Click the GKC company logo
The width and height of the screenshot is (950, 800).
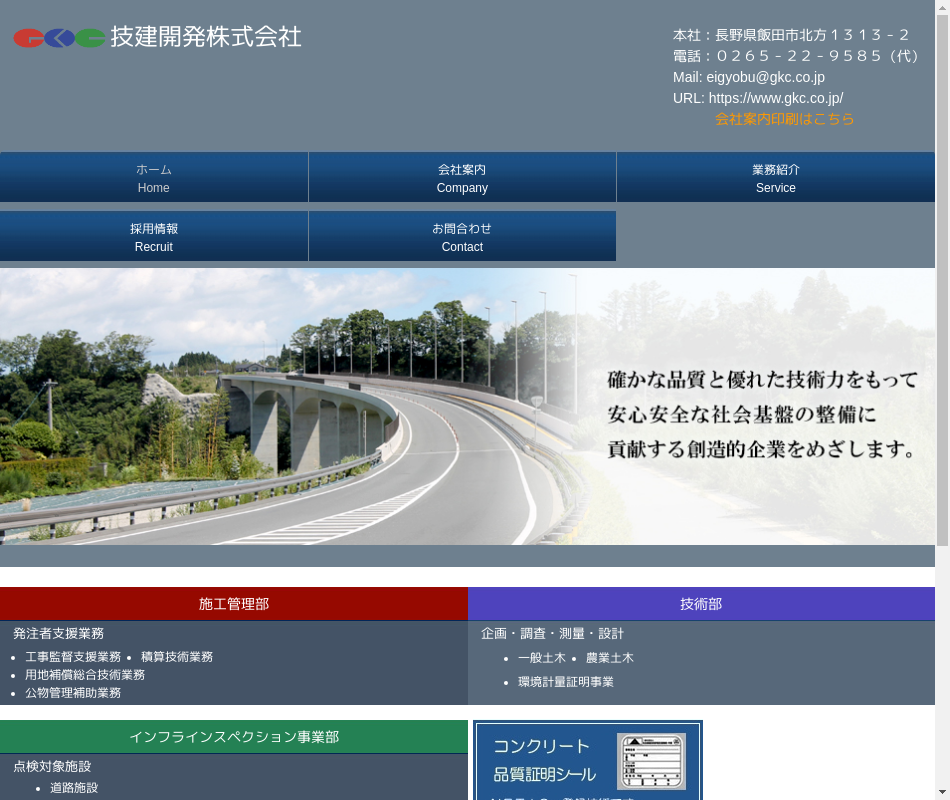[x=59, y=38]
